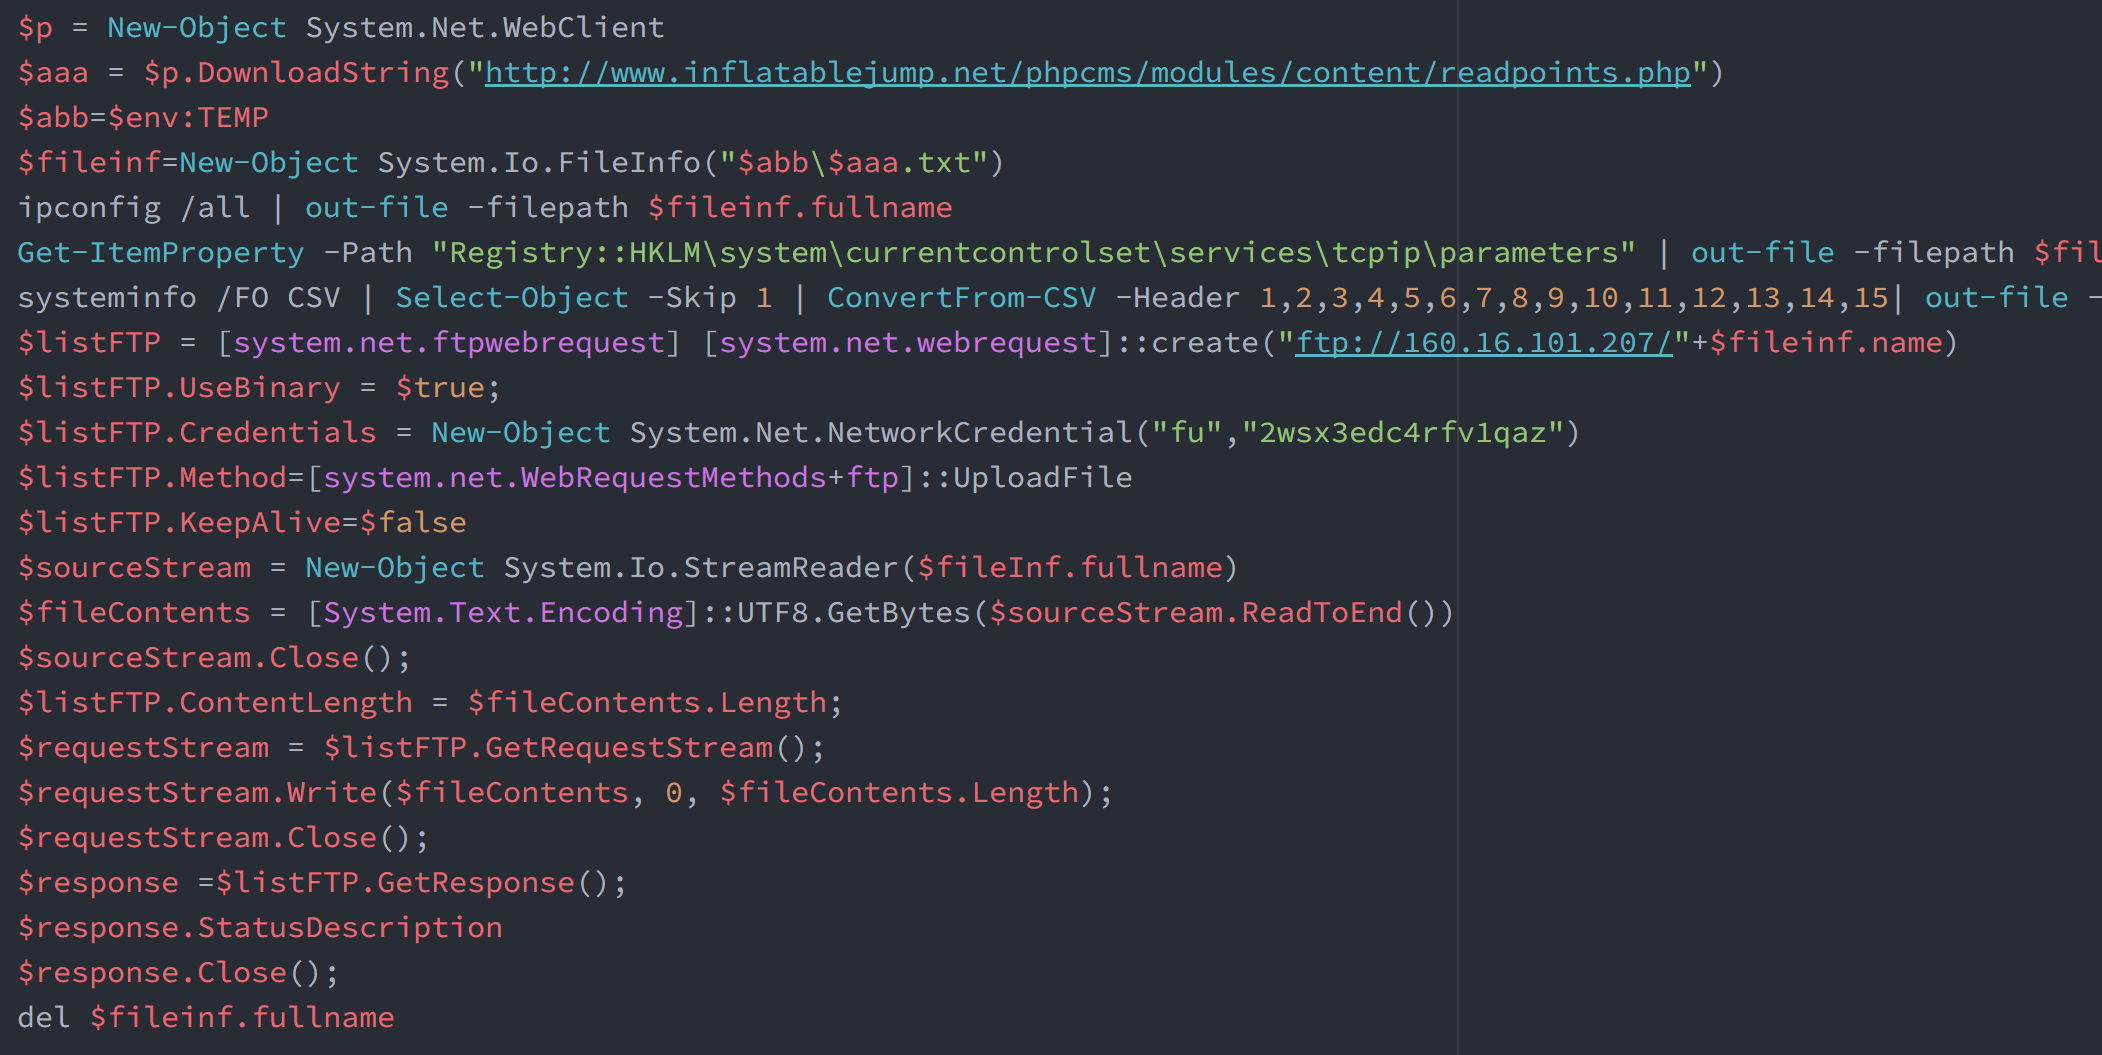Click the DownloadString method call
2102x1055 pixels.
[x=323, y=73]
